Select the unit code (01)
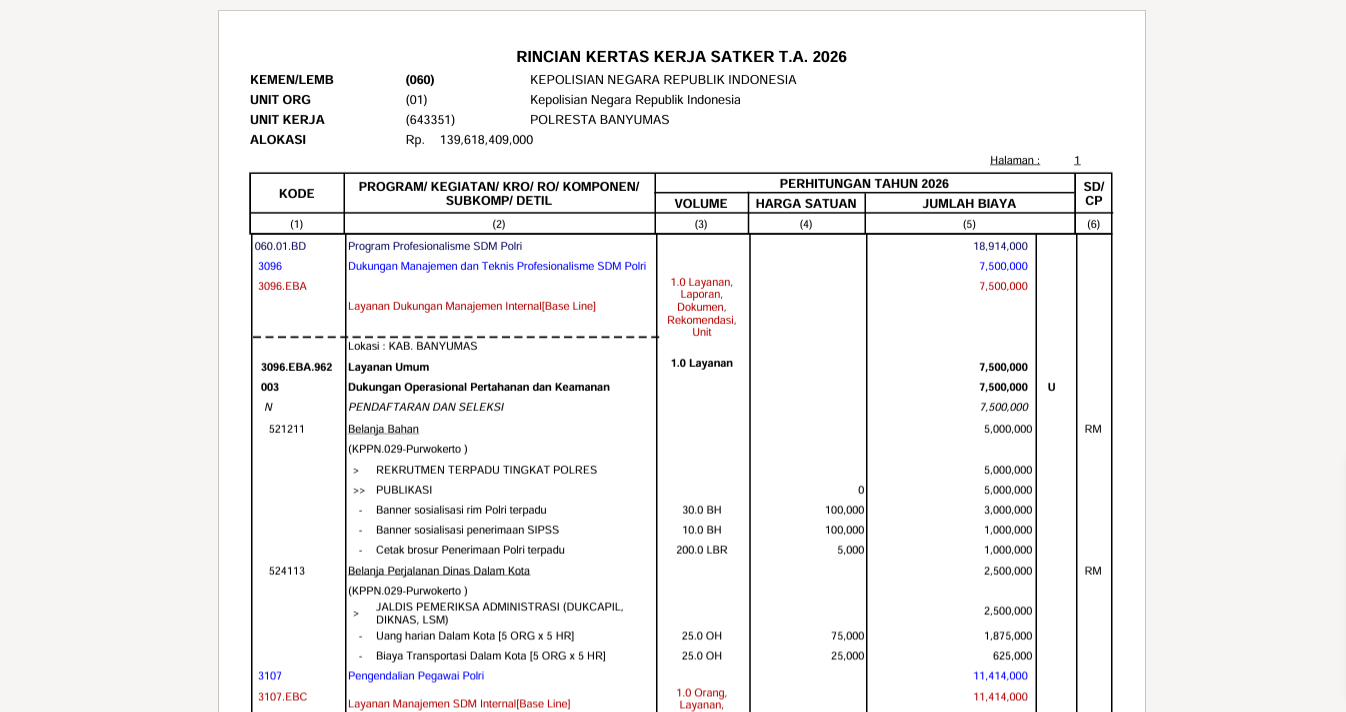1346x712 pixels. point(416,100)
